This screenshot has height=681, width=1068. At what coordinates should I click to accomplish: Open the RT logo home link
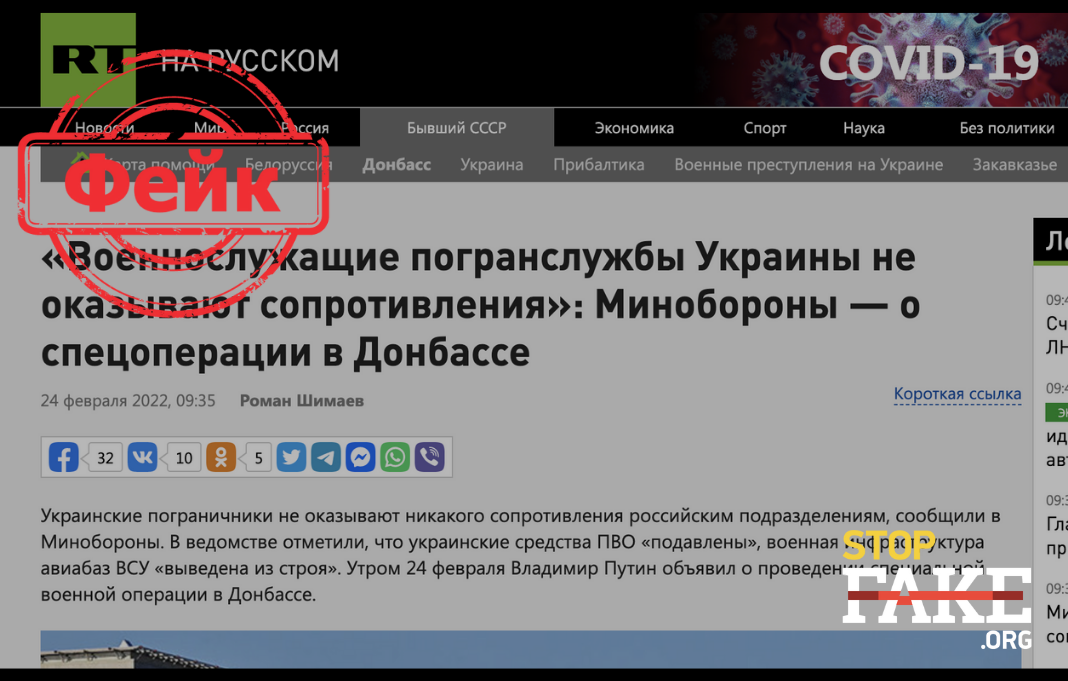click(x=88, y=60)
